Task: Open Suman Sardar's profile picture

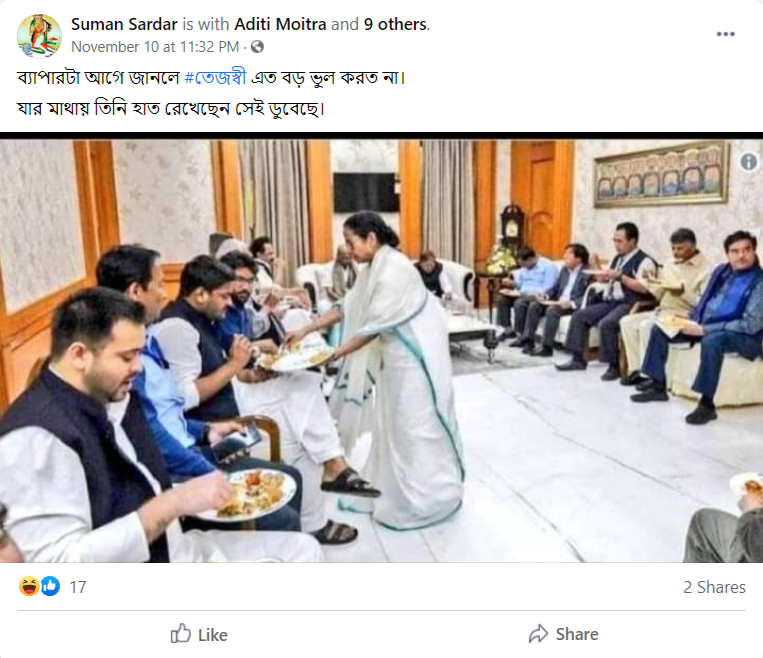Action: (39, 35)
